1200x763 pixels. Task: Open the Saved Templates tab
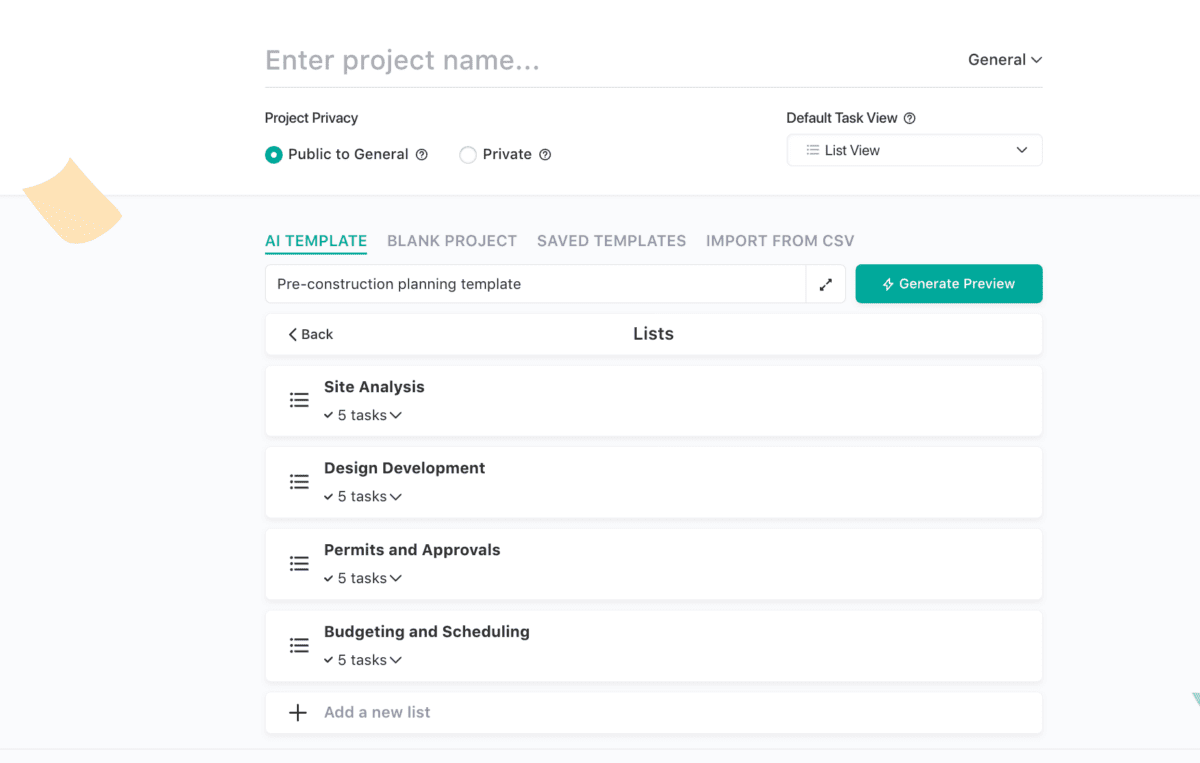[x=611, y=241]
